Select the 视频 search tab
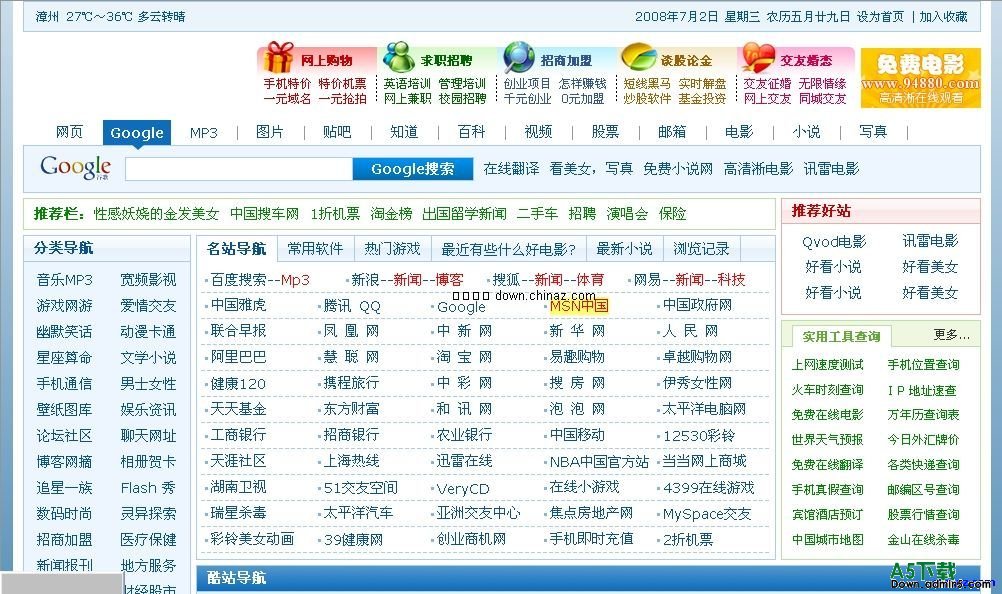1002x594 pixels. [538, 132]
